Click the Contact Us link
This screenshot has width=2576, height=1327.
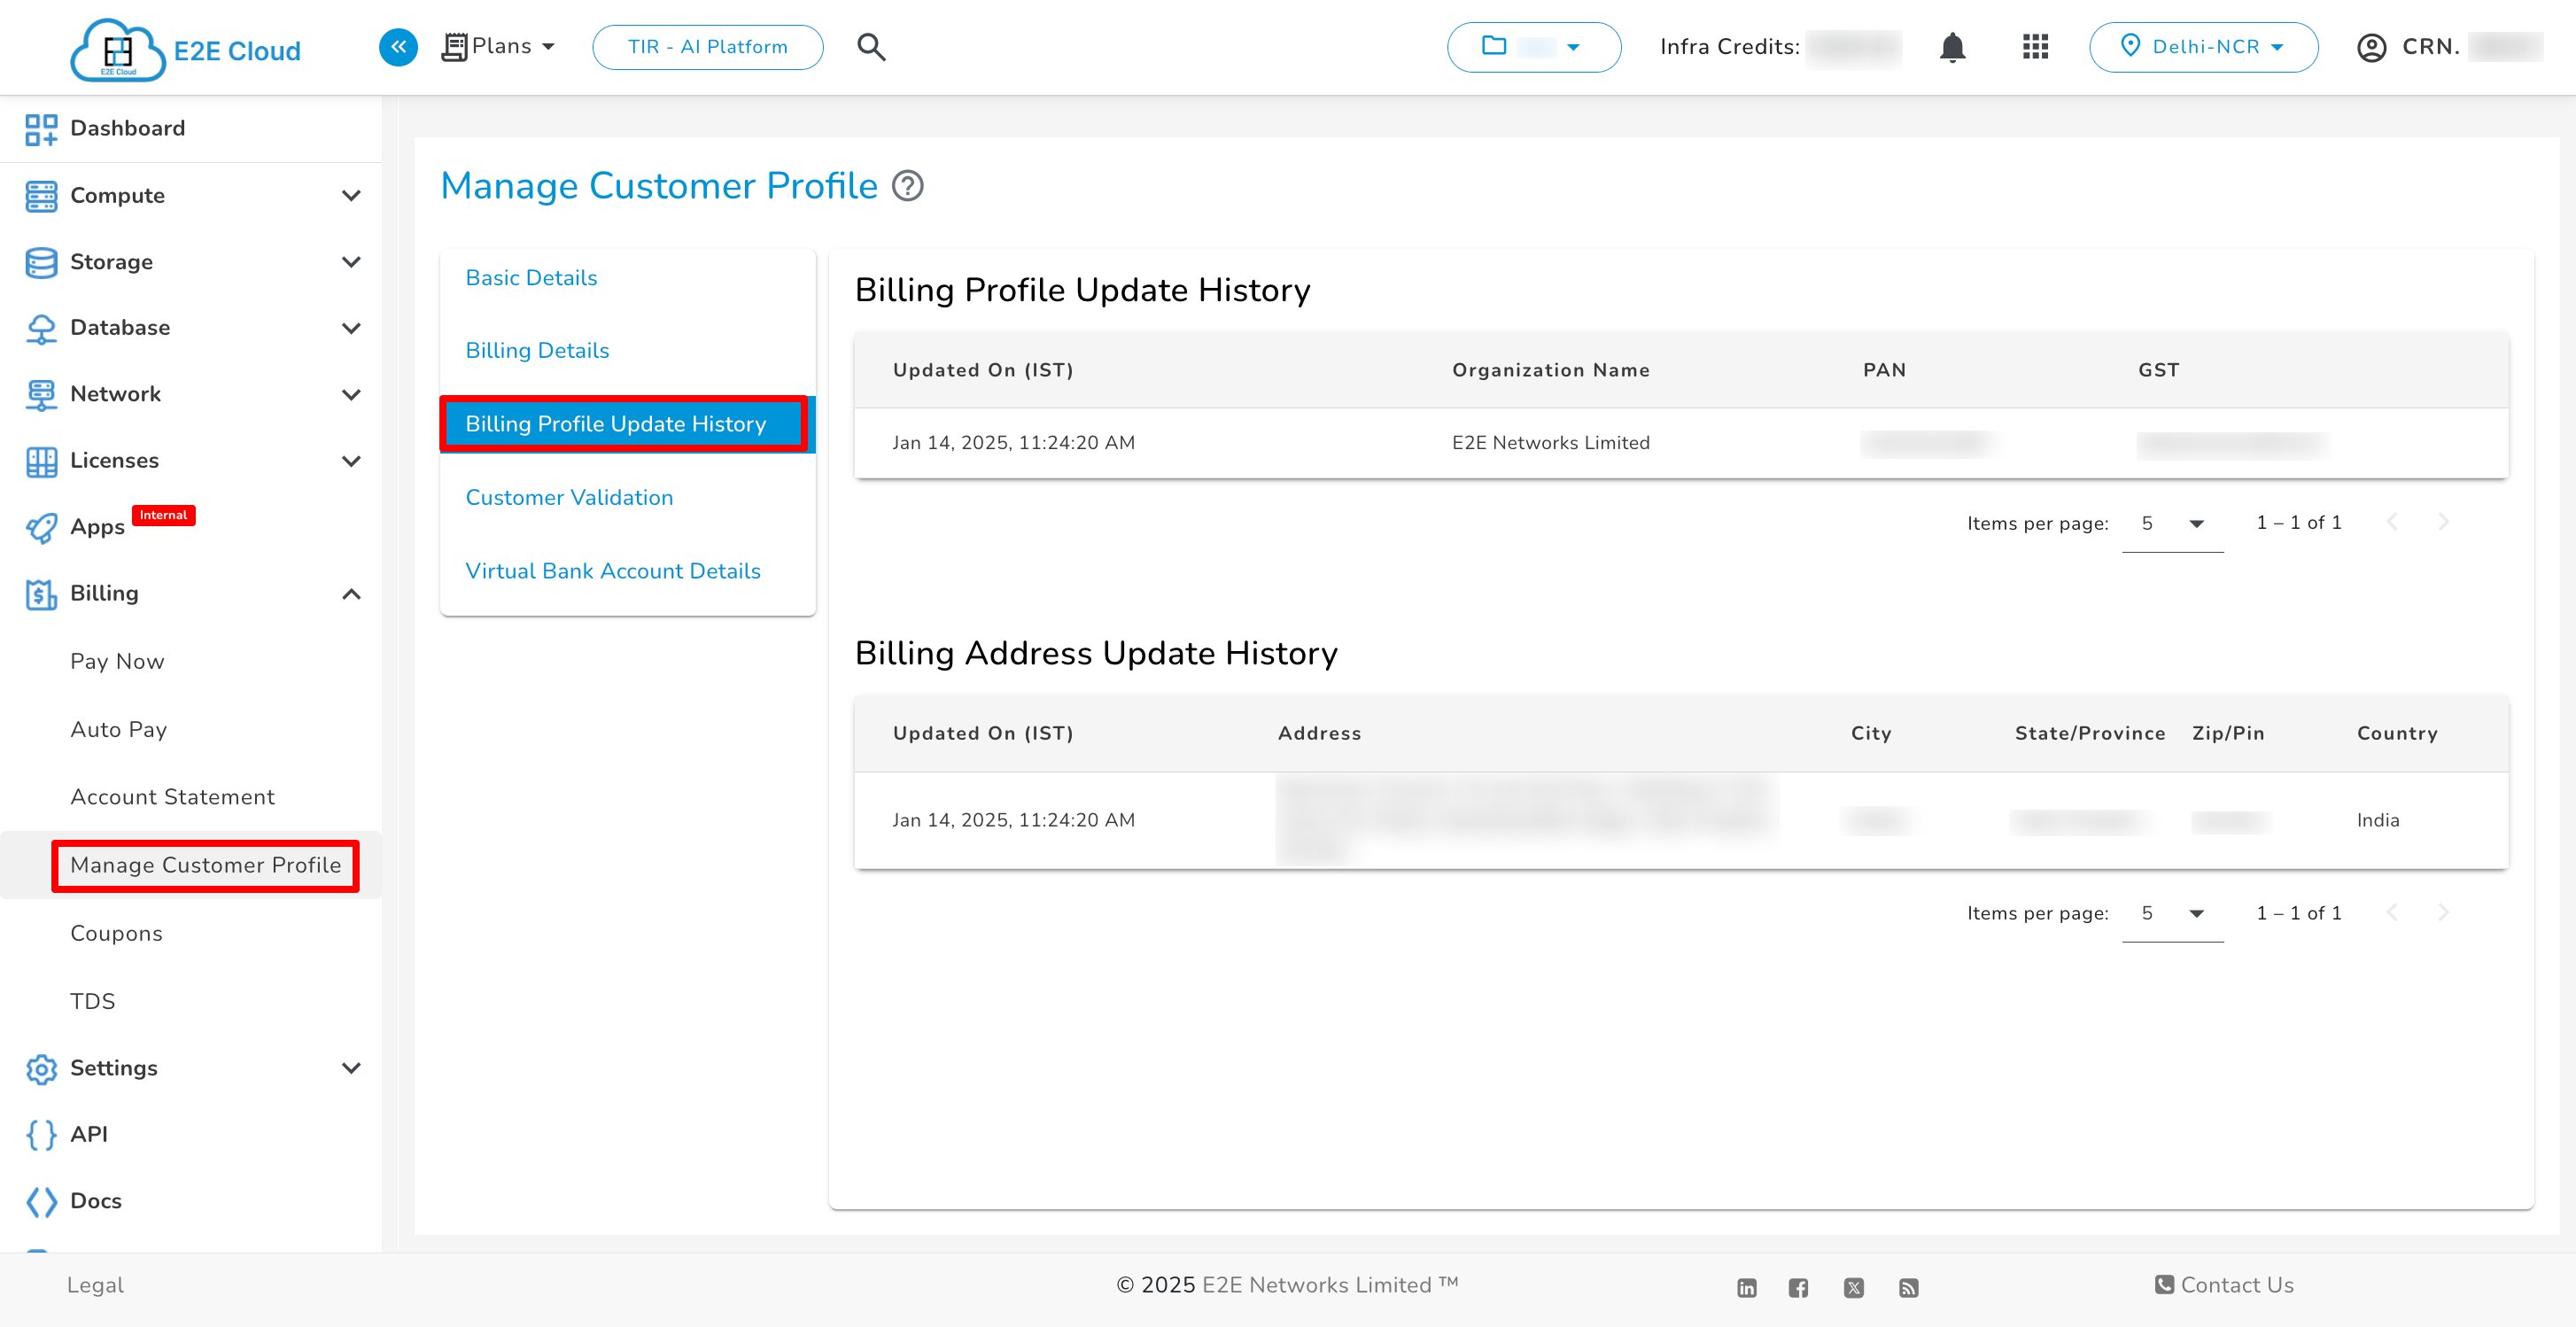click(2225, 1285)
